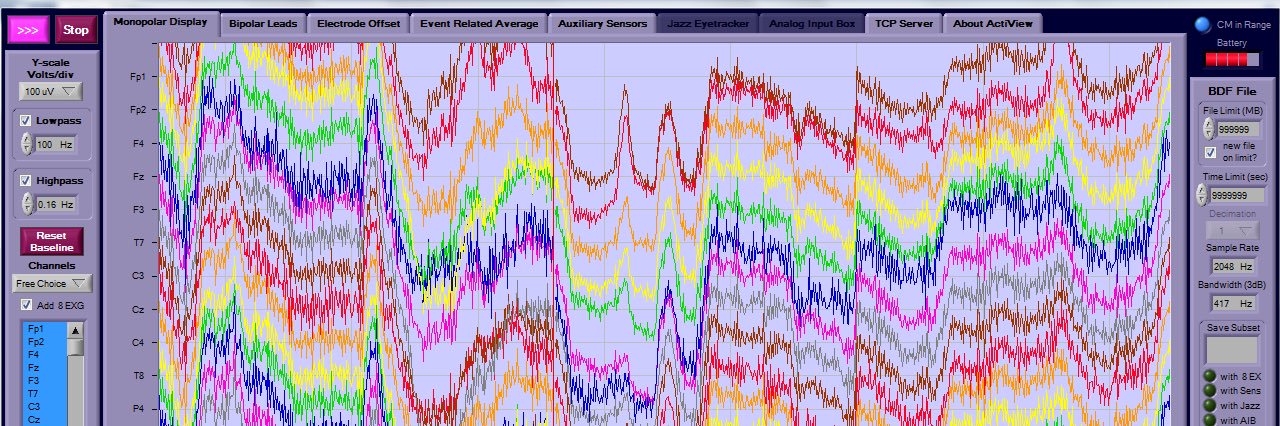Click the Lowpass frequency stepper
1280x426 pixels.
26,144
